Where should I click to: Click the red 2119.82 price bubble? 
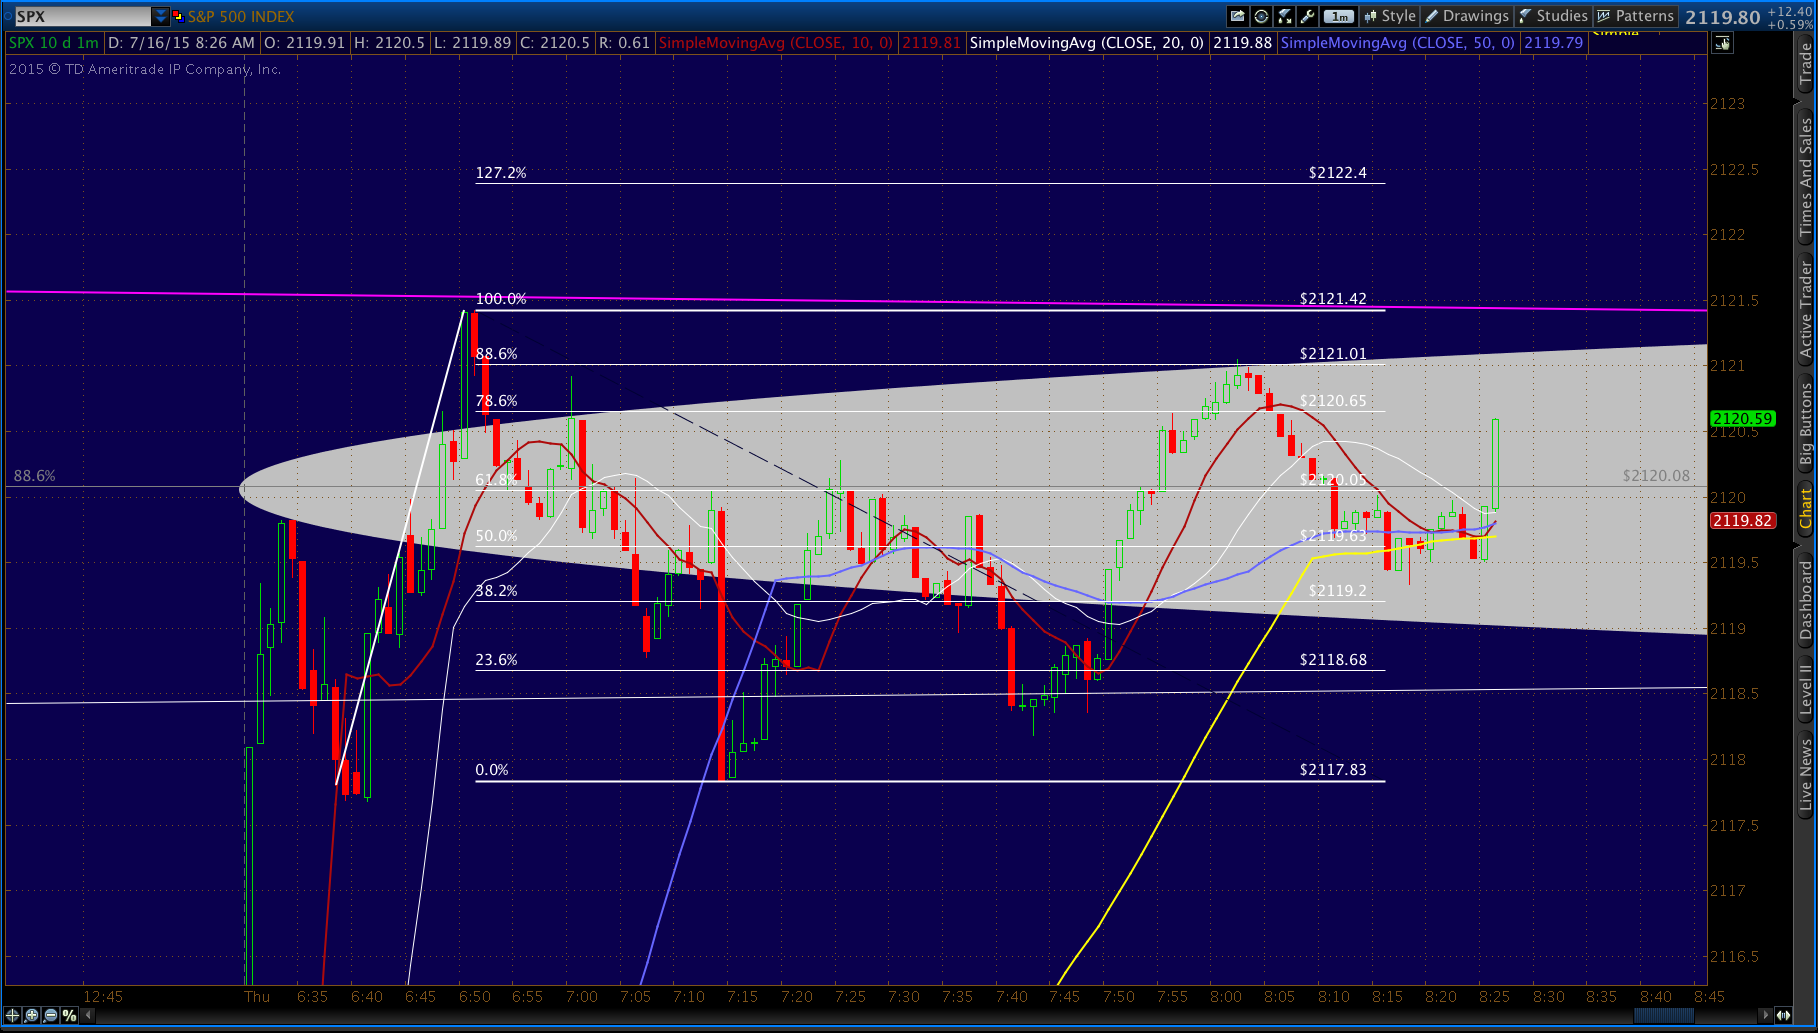1743,521
